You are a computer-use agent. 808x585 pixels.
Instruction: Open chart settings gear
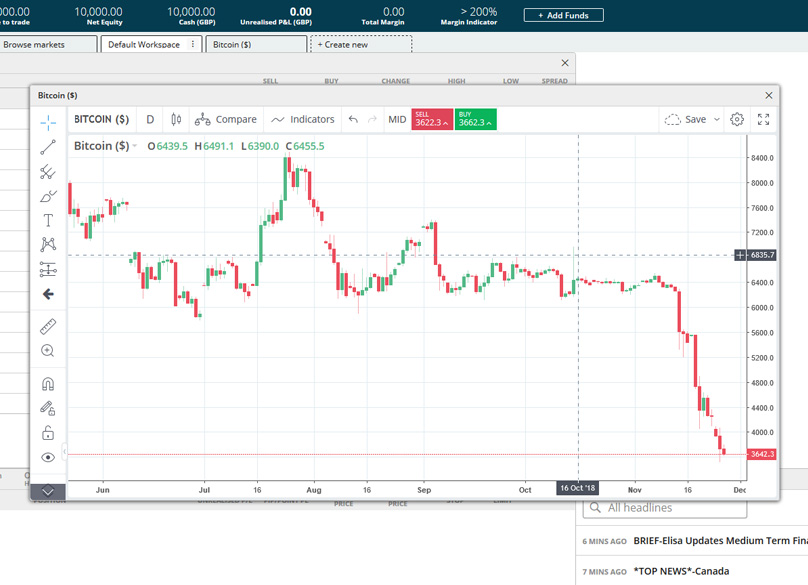coord(737,119)
